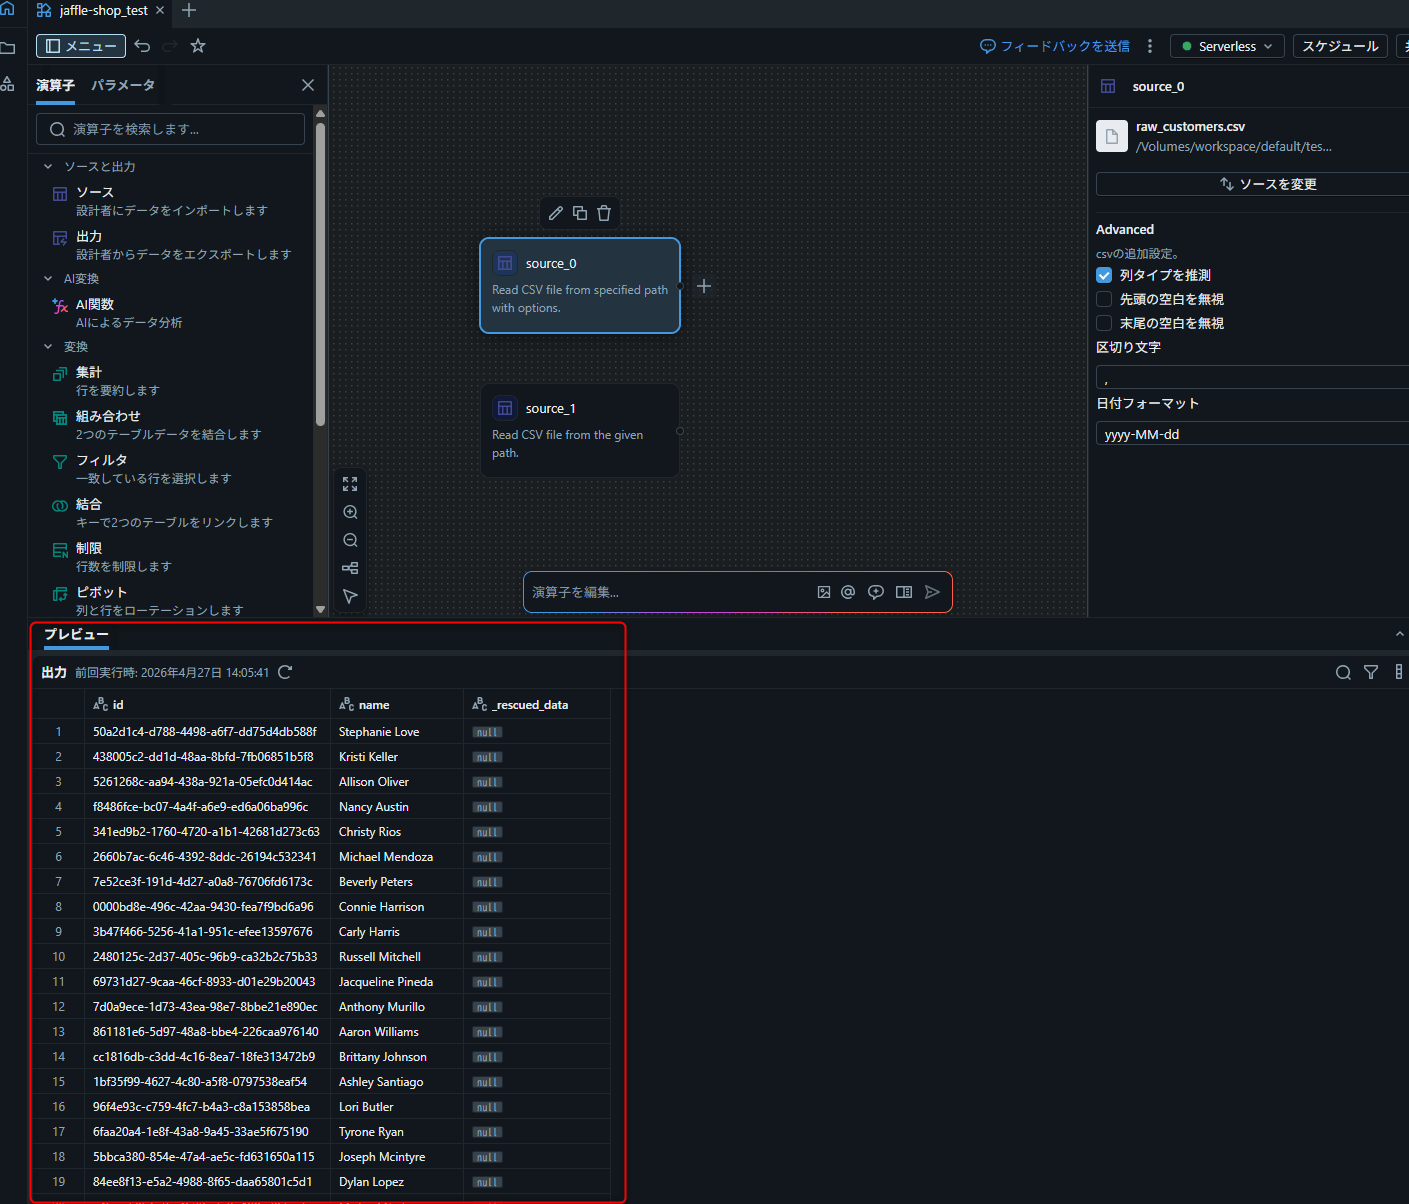Zoom out on the canvas
This screenshot has height=1204, width=1409.
tap(350, 540)
